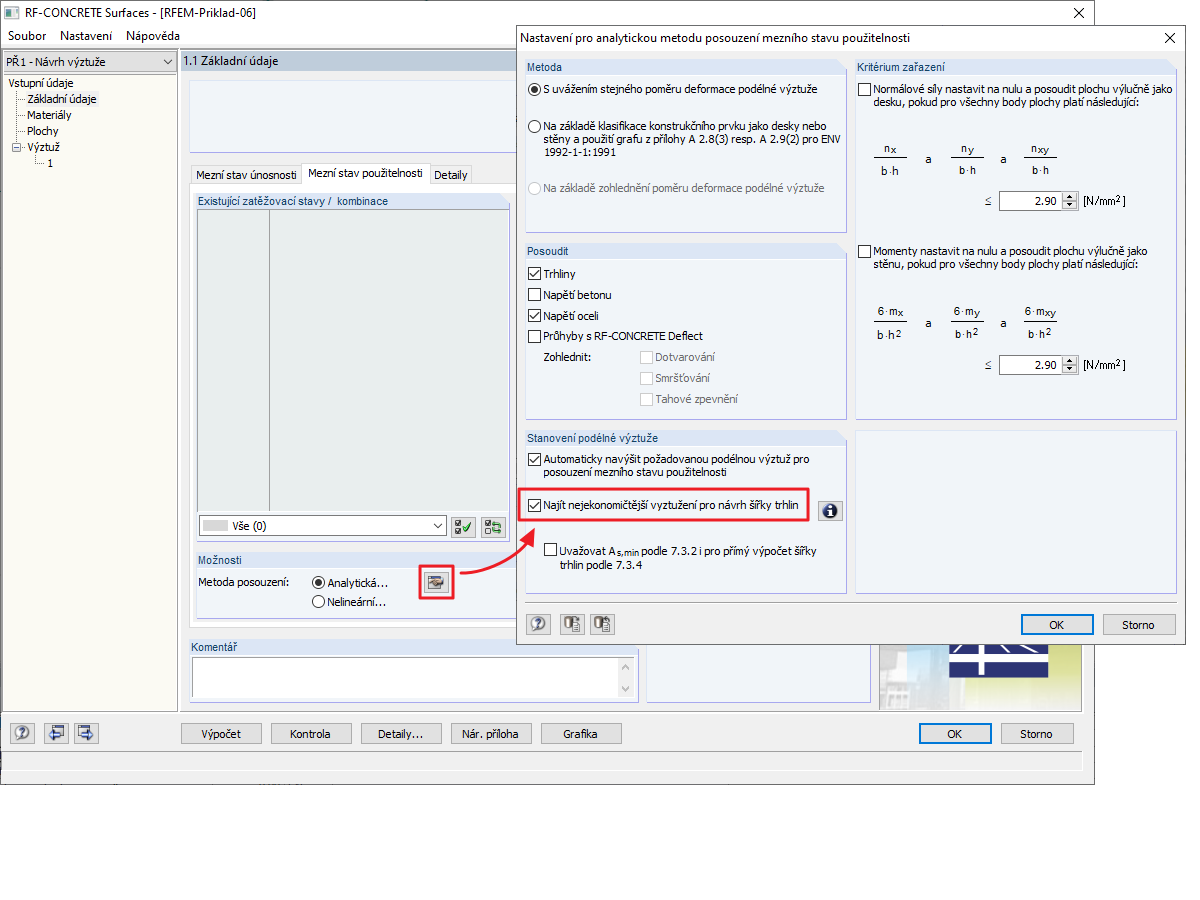This screenshot has height=900, width=1200.
Task: Click Detaily... button in bottom bar
Action: (x=400, y=734)
